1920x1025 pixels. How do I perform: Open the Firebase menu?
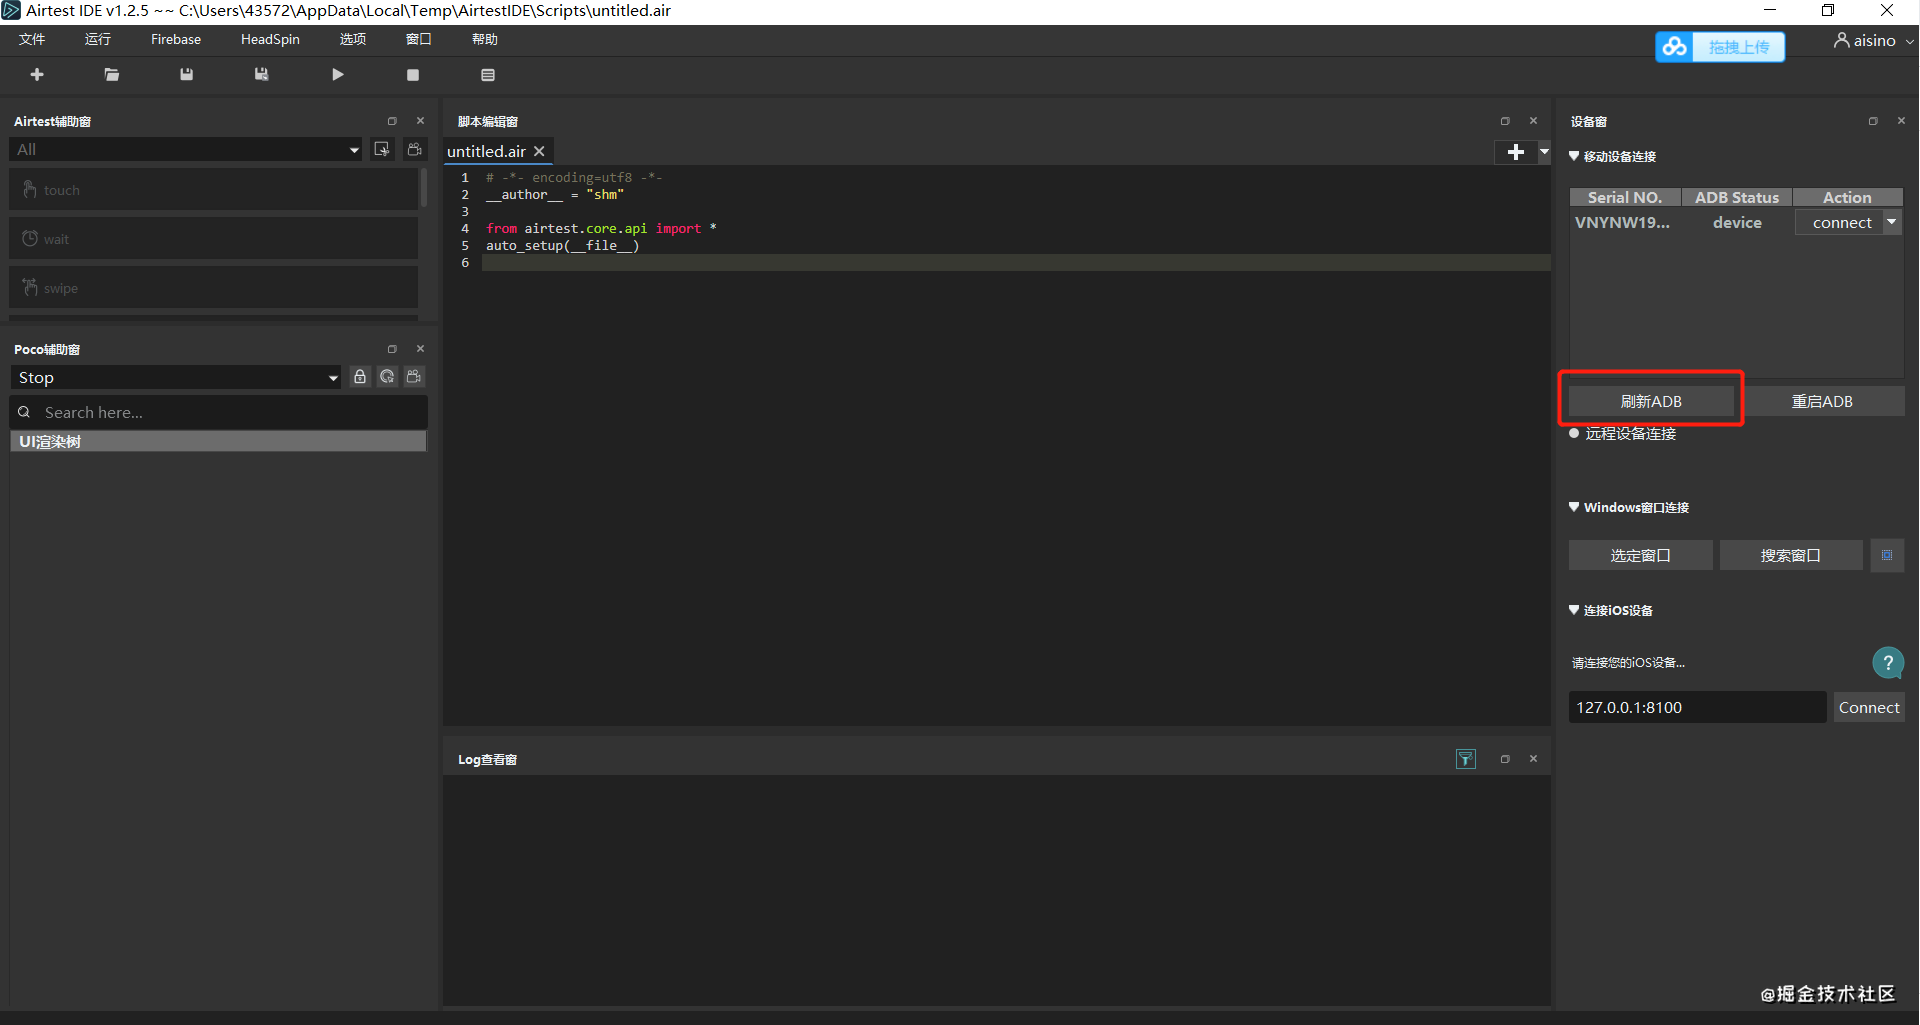click(176, 39)
